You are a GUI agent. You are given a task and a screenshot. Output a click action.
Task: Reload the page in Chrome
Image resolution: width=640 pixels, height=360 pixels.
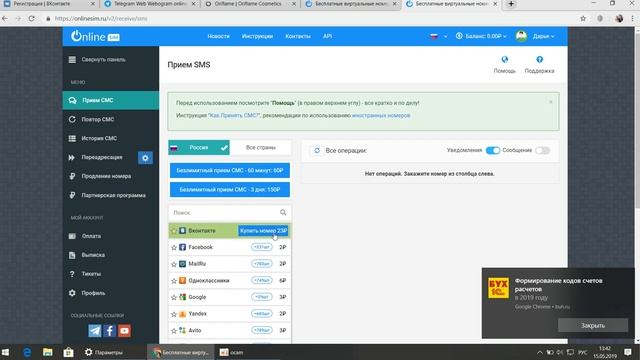[31, 18]
